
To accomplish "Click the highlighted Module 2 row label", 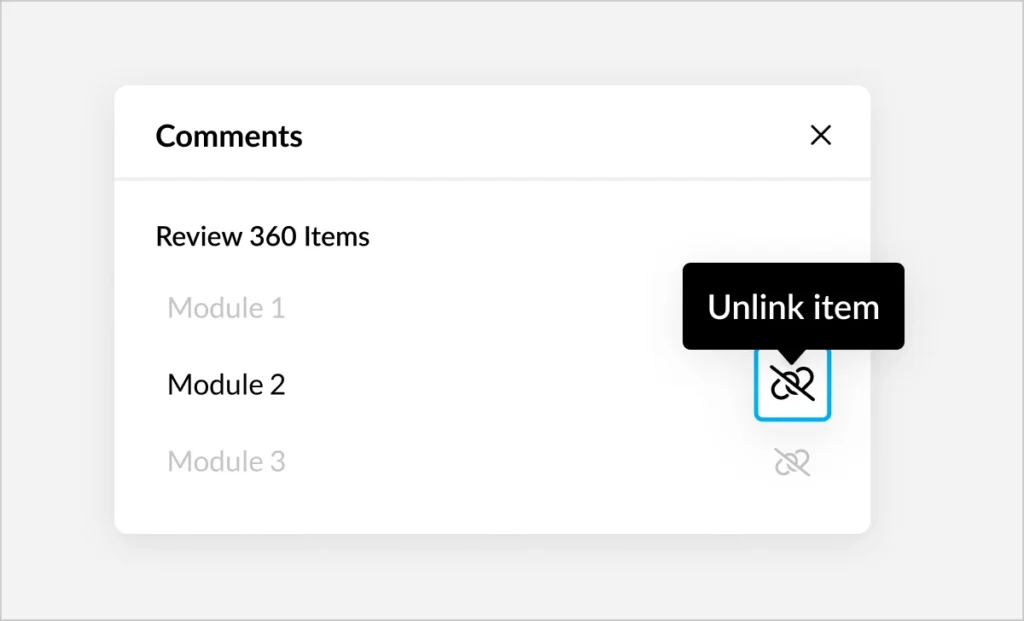I will pyautogui.click(x=226, y=384).
